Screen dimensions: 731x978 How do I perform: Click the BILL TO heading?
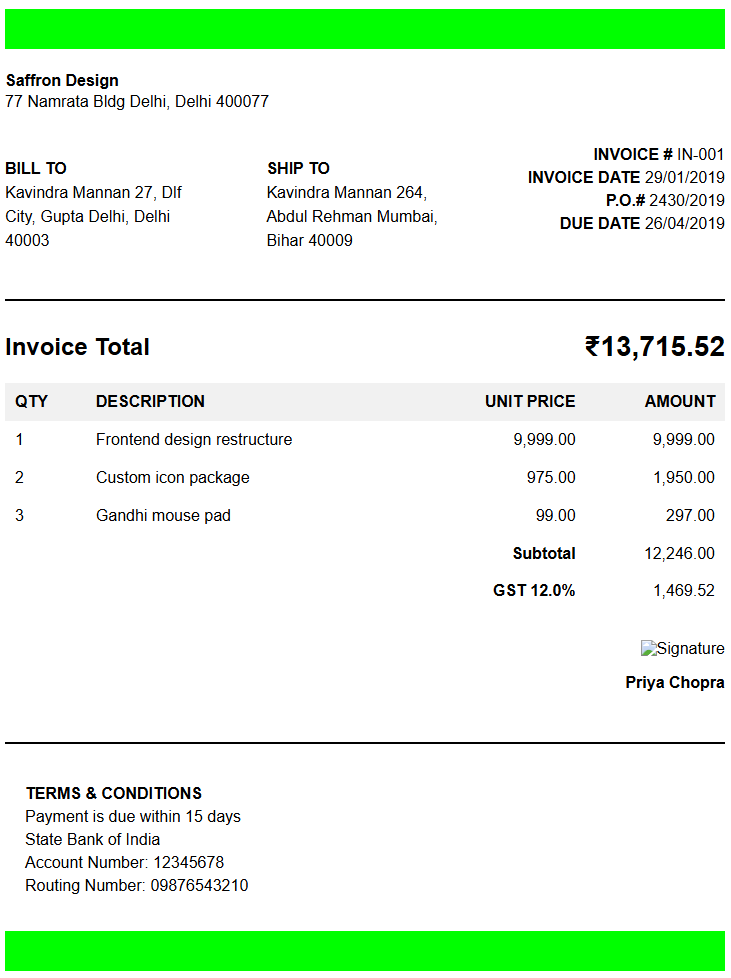pos(36,168)
